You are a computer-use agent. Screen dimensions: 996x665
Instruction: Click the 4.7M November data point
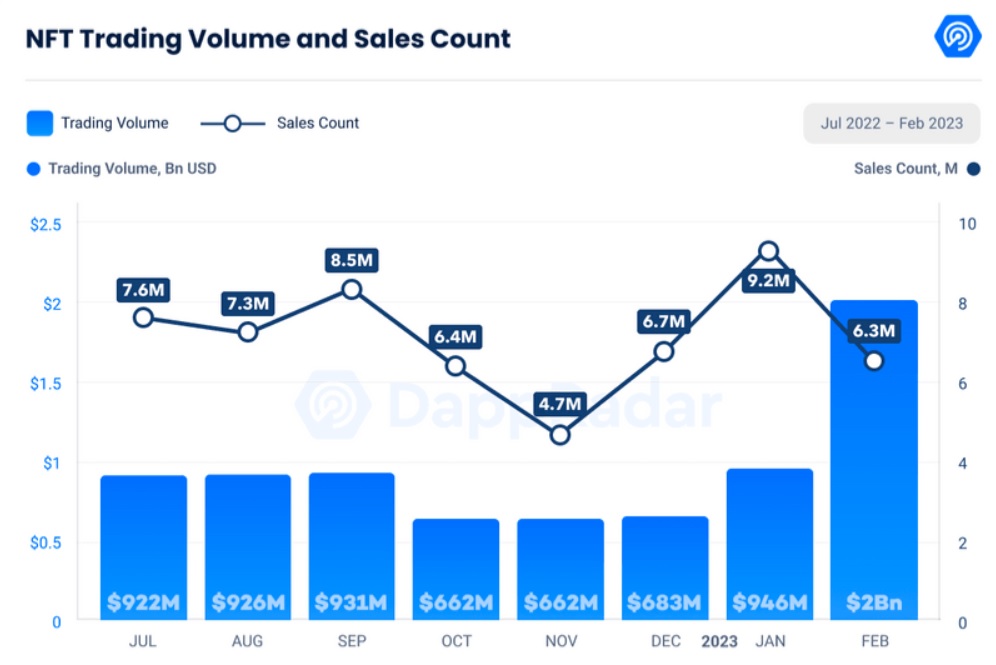click(560, 435)
